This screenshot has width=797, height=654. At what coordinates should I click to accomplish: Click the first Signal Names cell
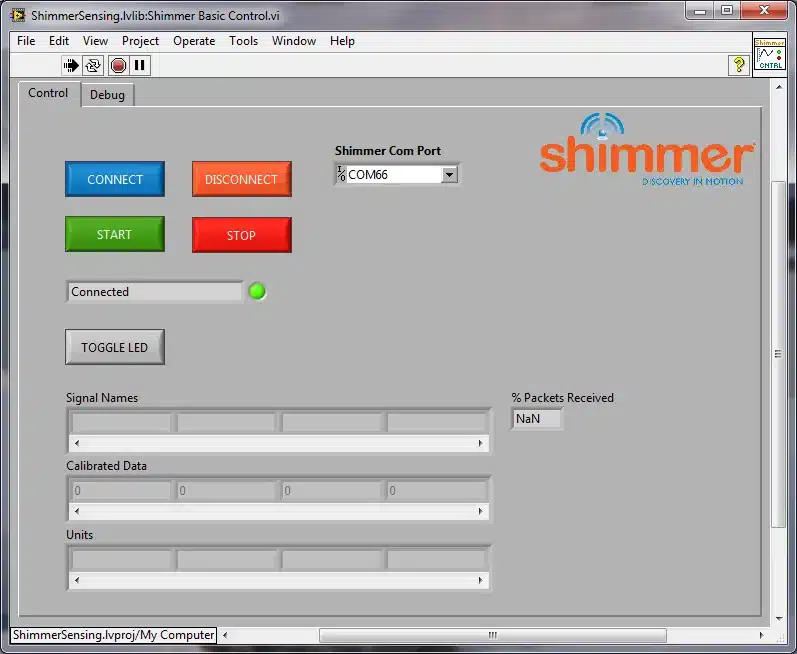coord(121,422)
